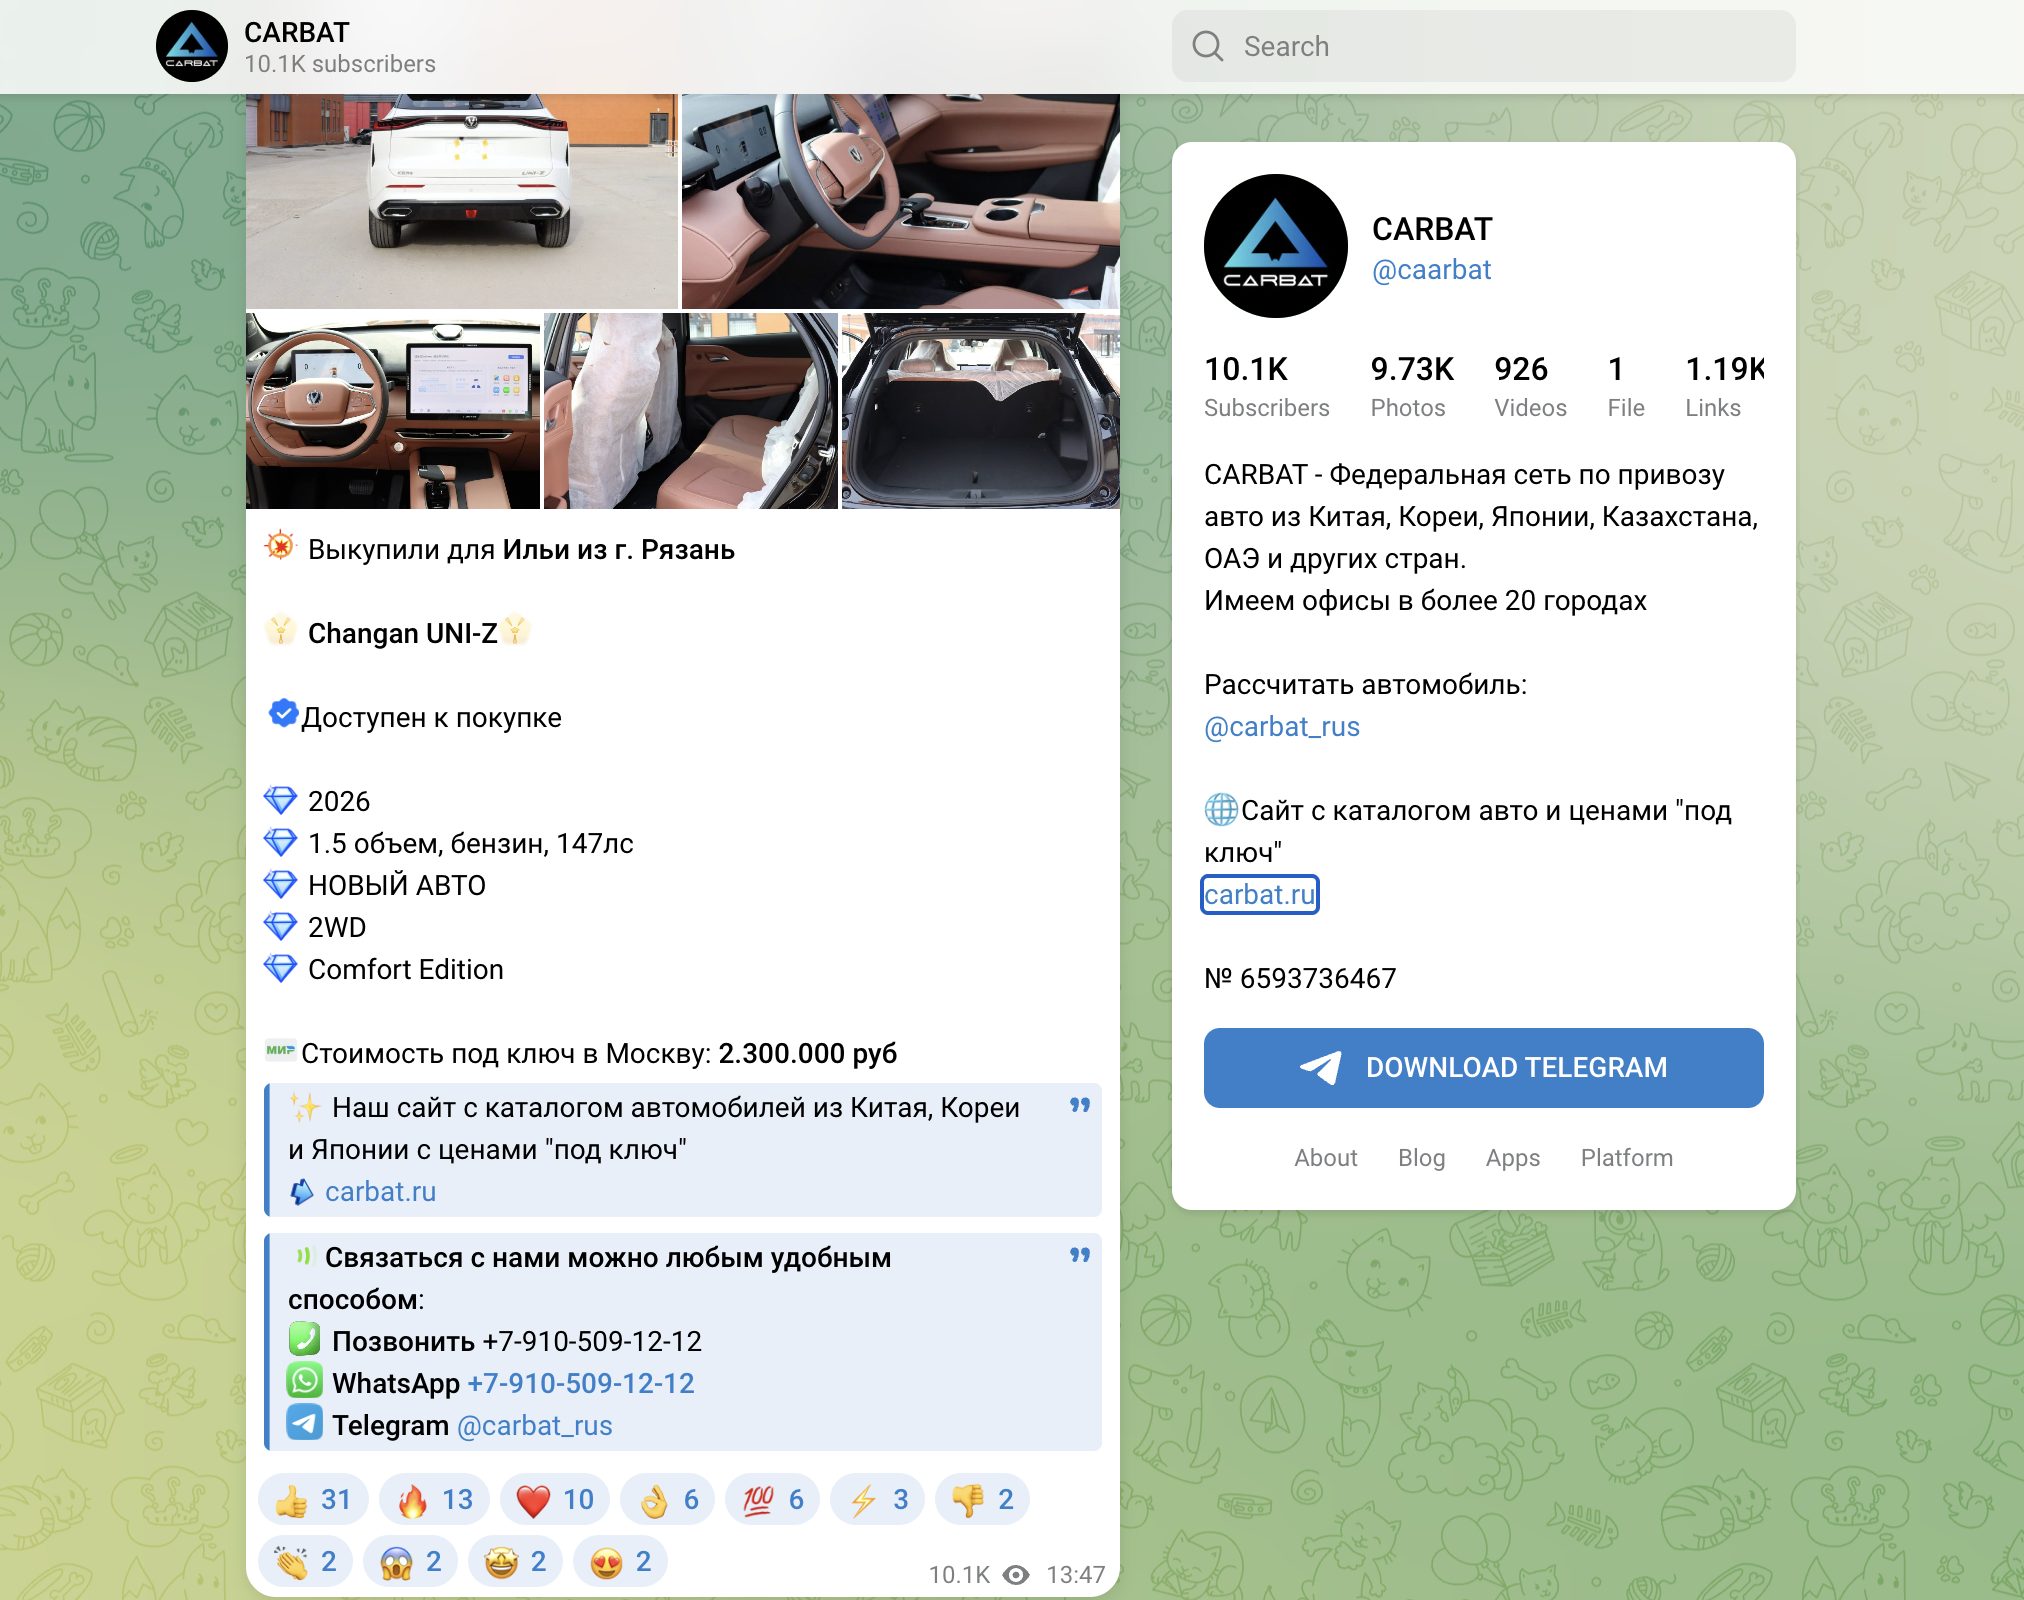Toggle the 100 points reaction
Screen dimensions: 2024x1600
coord(773,1499)
